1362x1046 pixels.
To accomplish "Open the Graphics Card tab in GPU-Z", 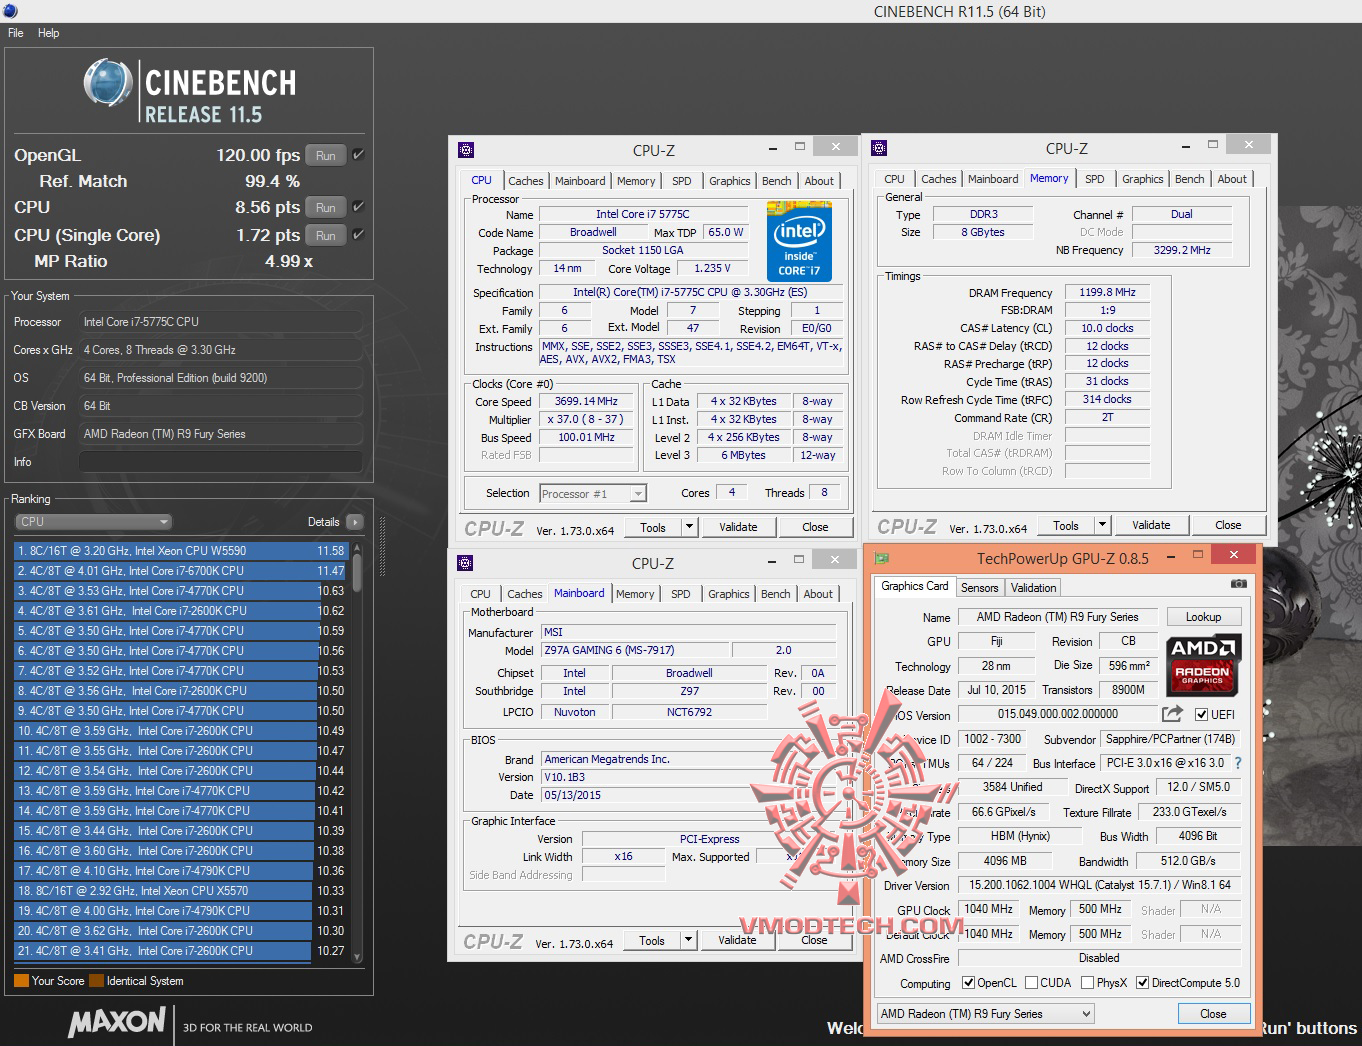I will 915,586.
